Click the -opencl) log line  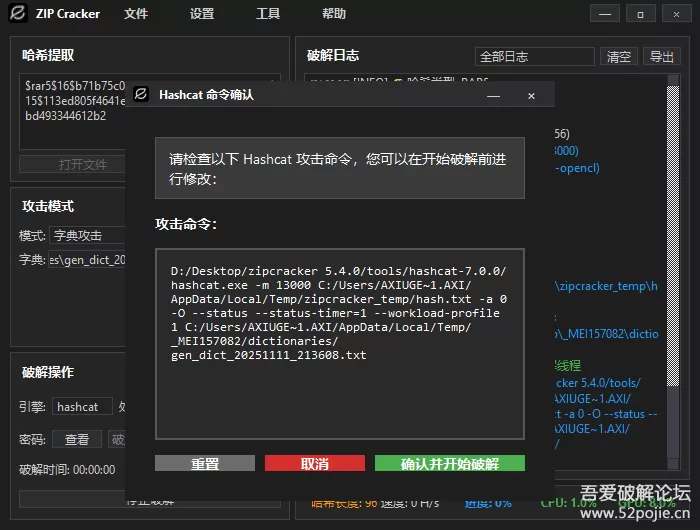point(577,168)
